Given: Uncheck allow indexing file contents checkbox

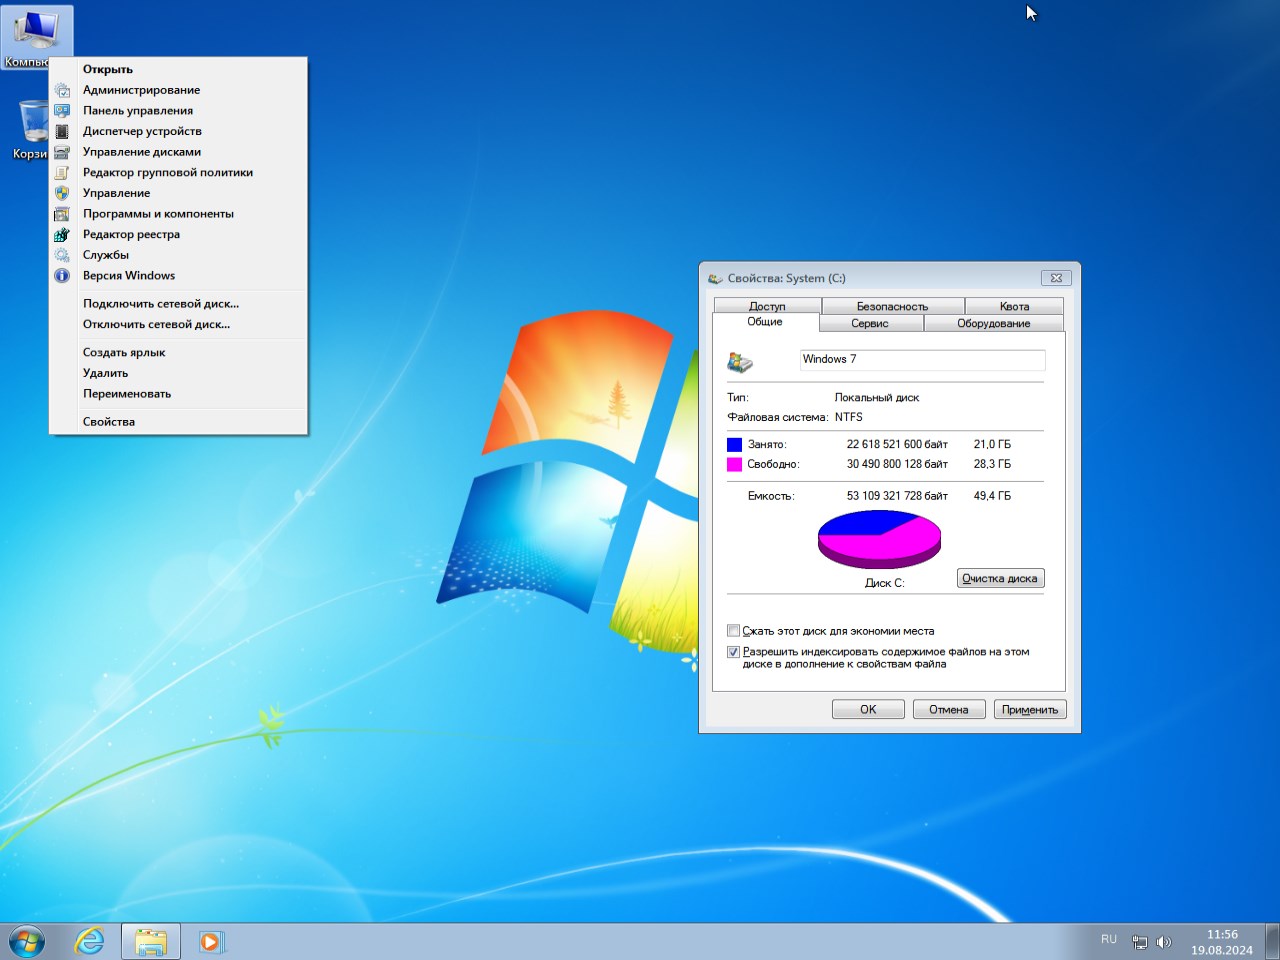Looking at the screenshot, I should 734,652.
